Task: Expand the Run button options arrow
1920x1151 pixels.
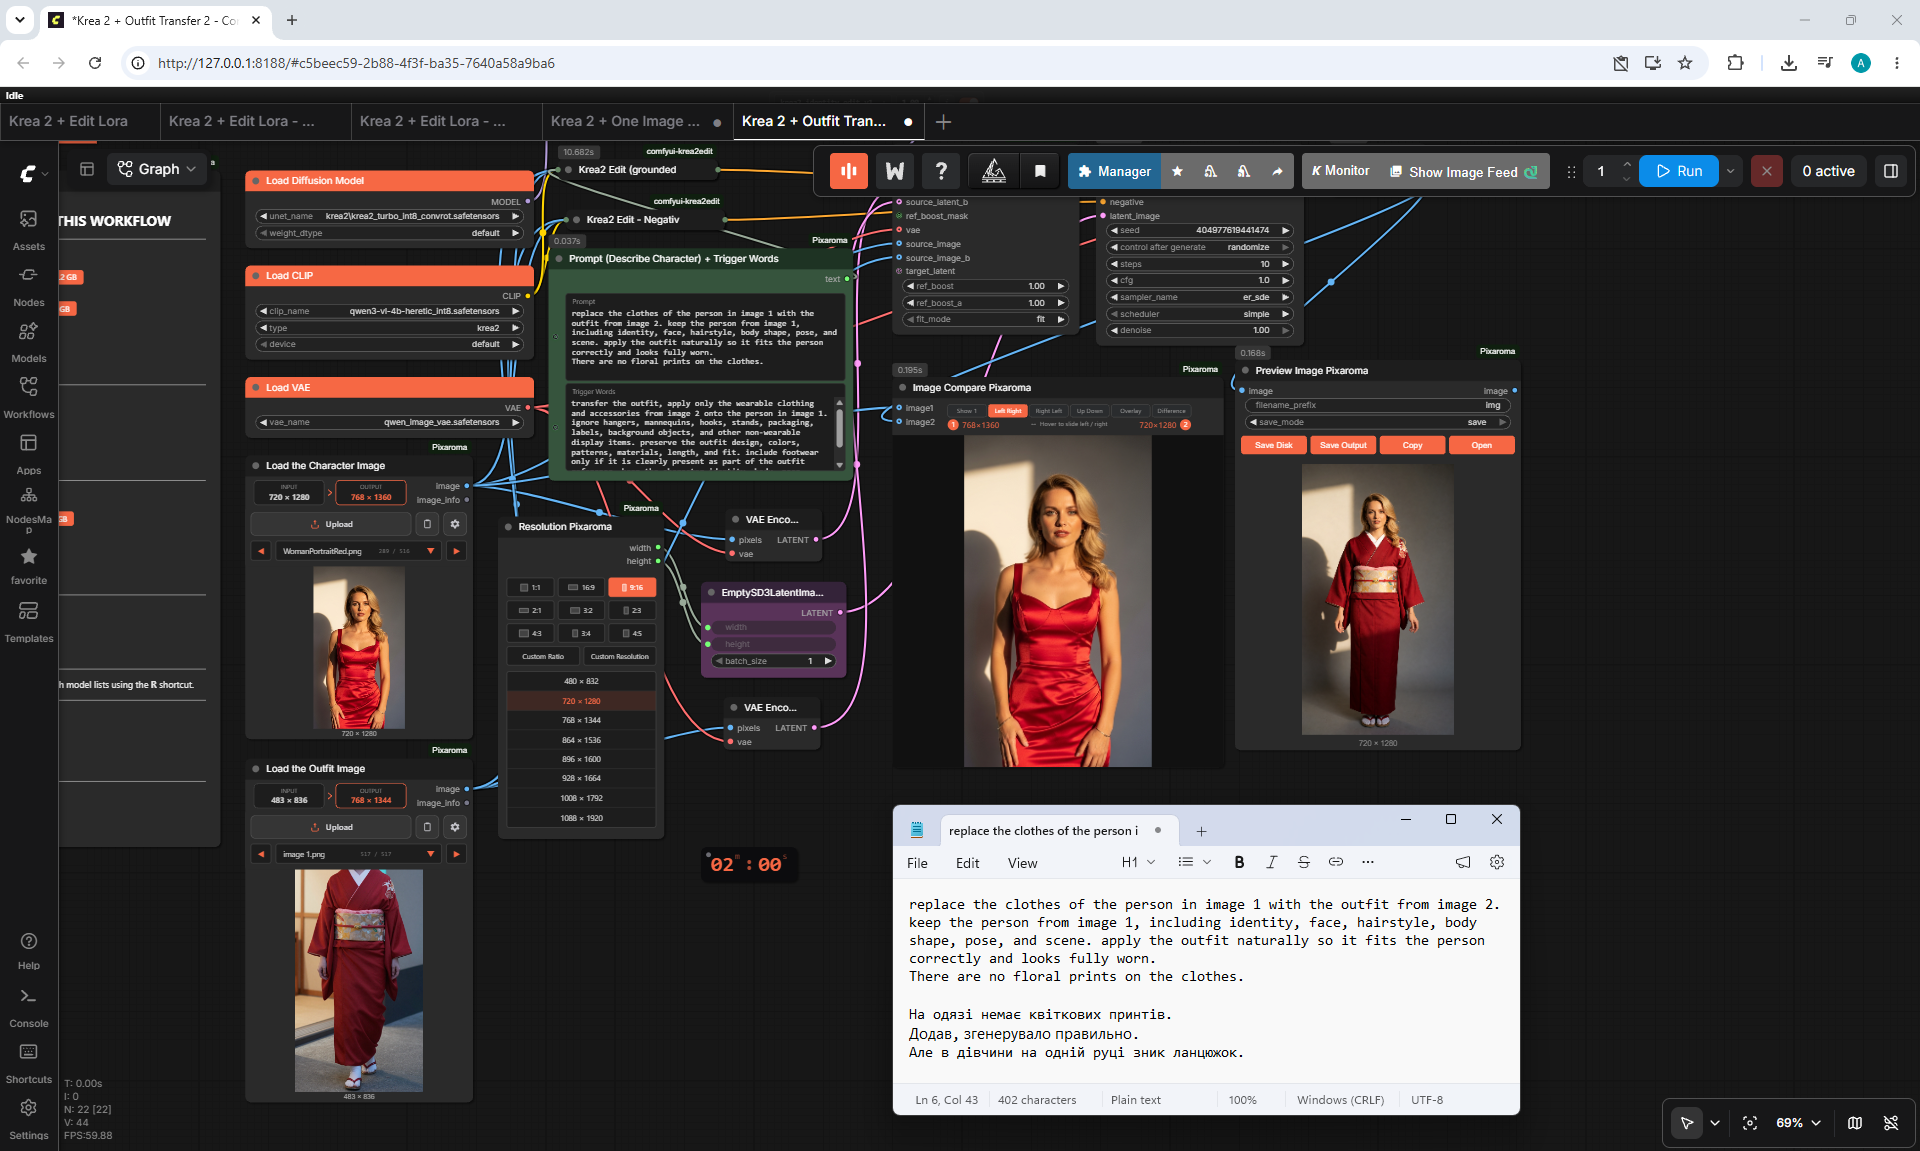Action: pyautogui.click(x=1730, y=171)
